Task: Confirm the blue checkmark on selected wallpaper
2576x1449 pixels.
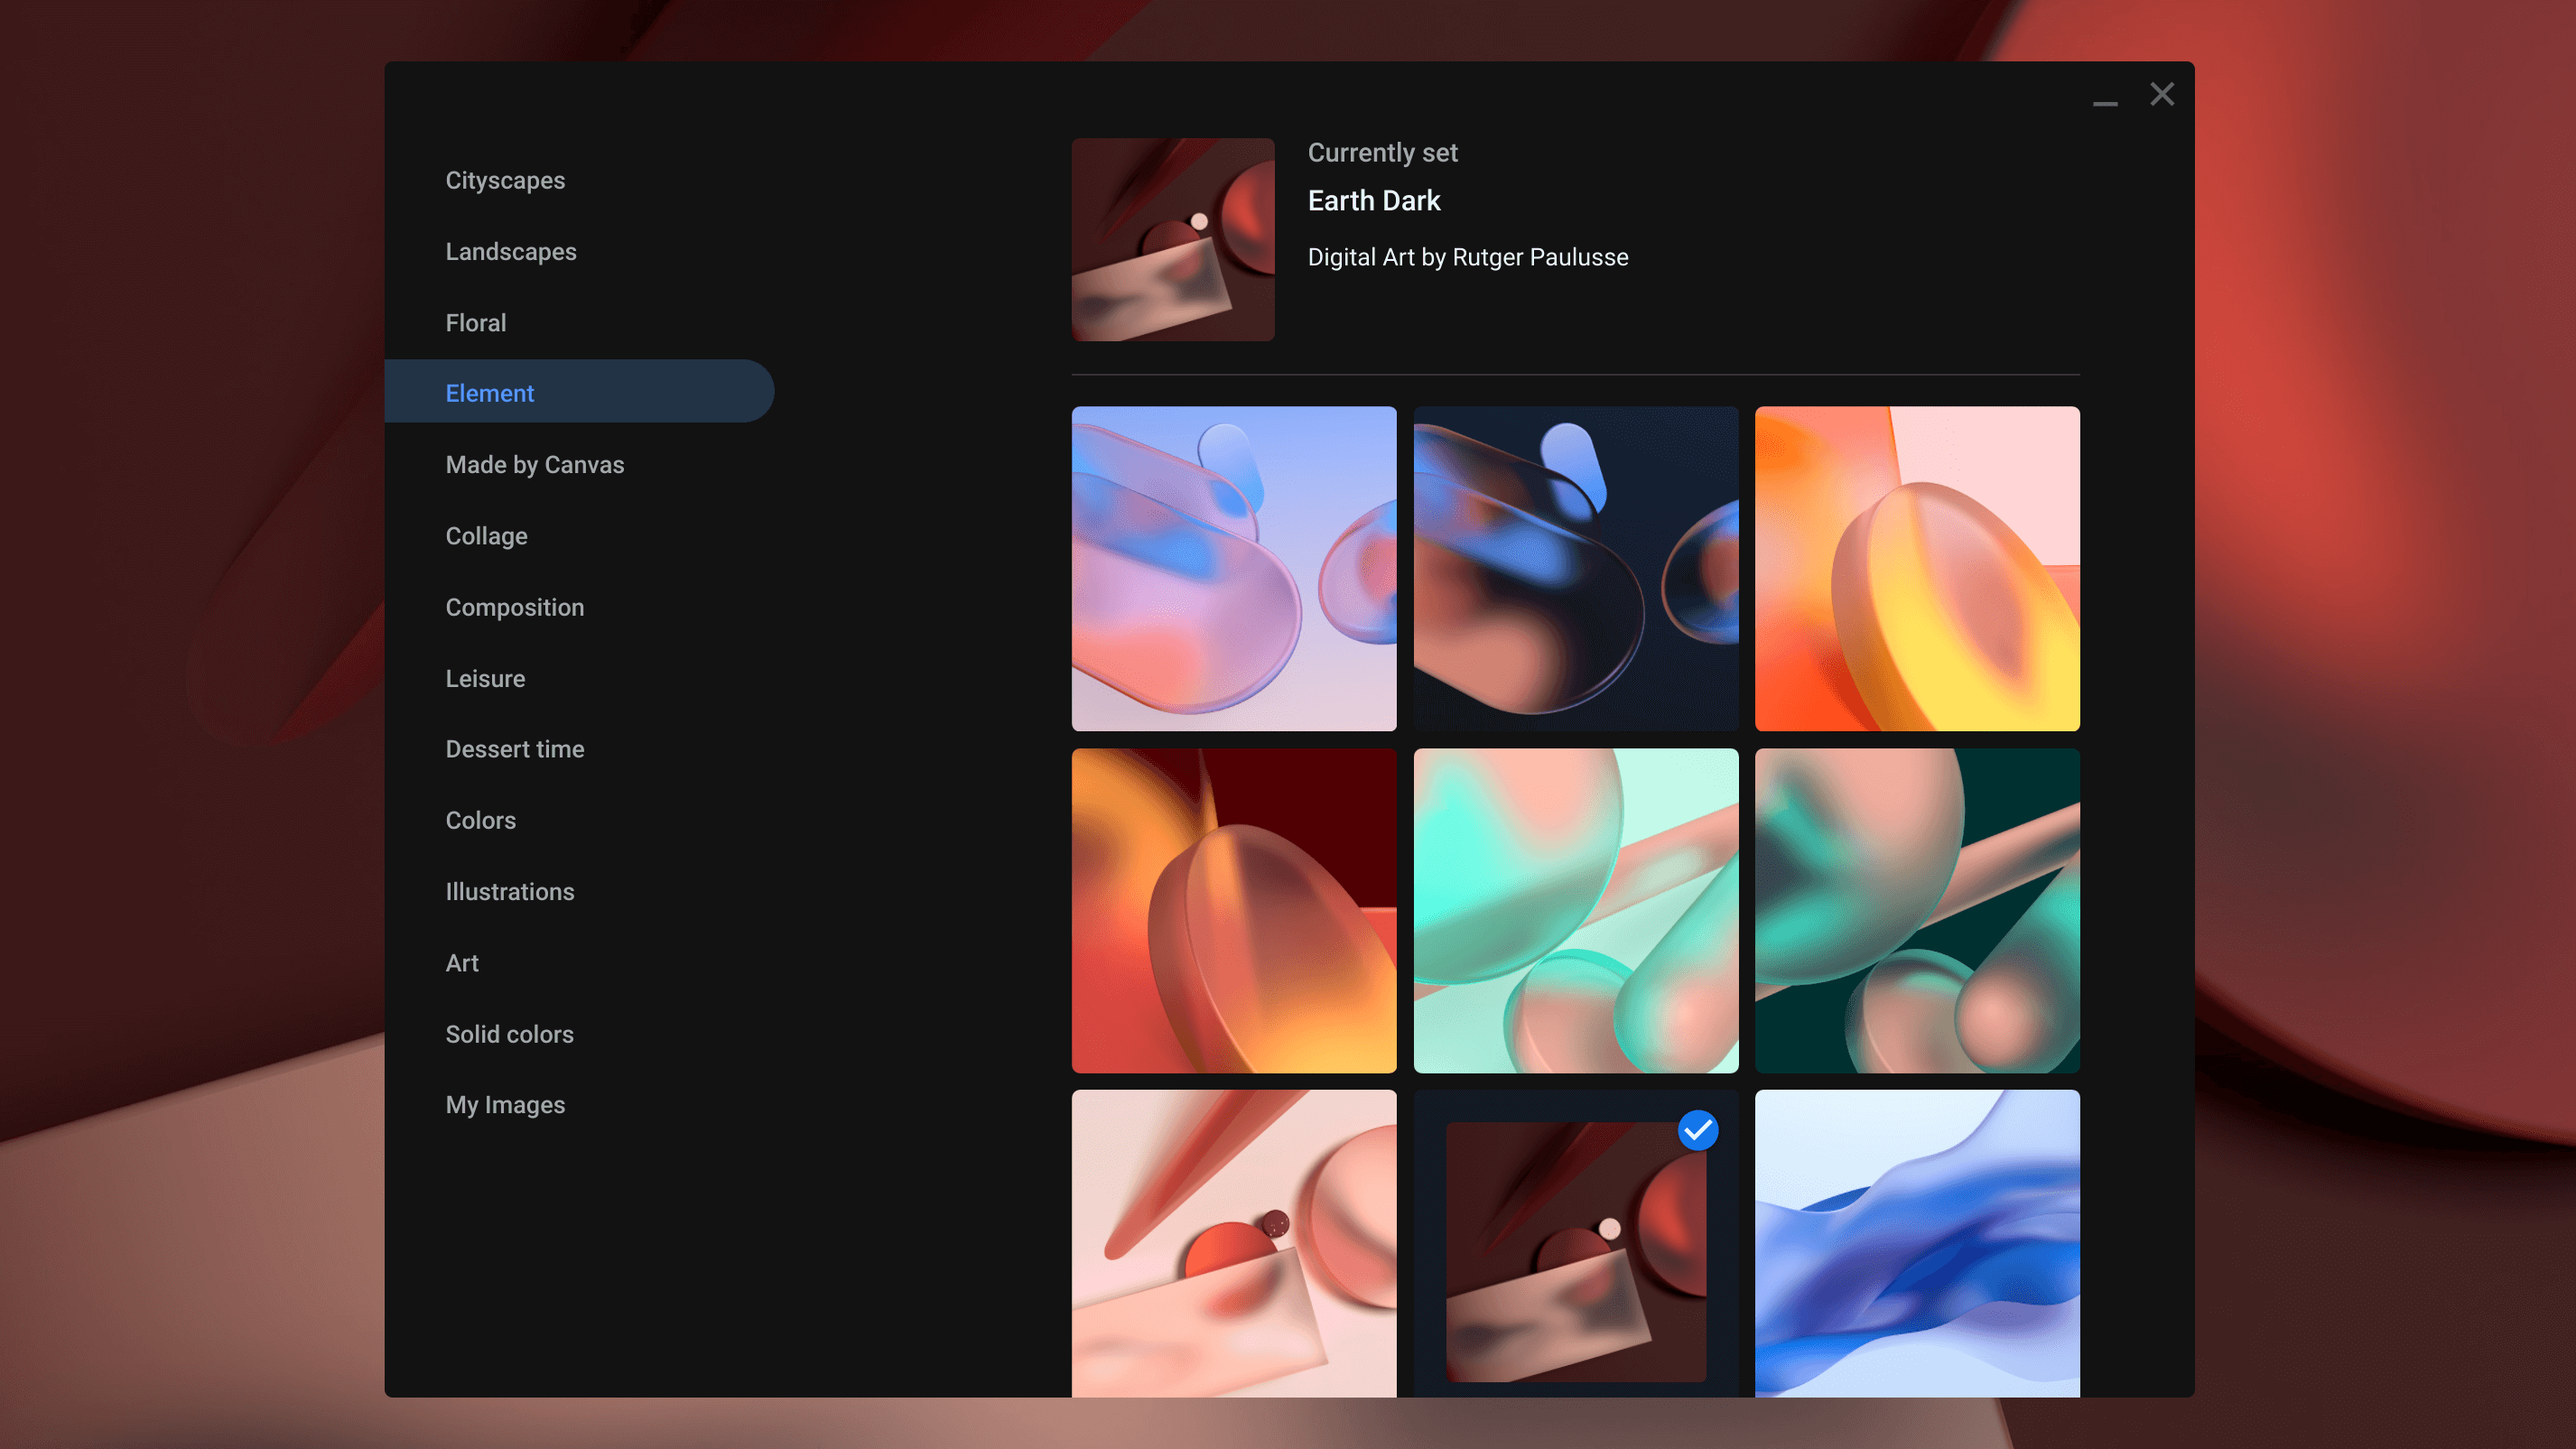Action: pos(1695,1129)
